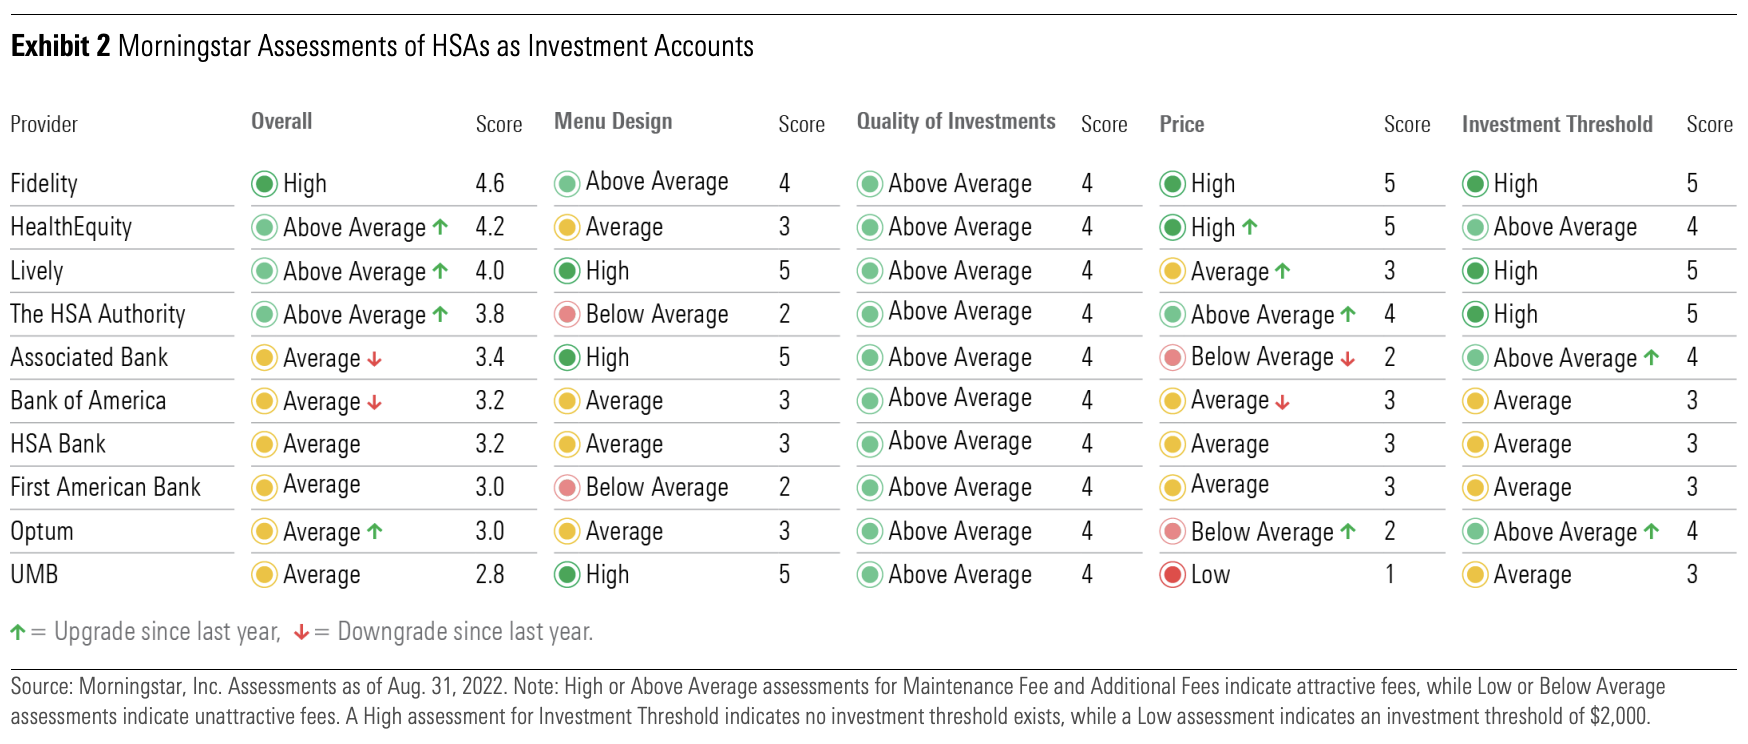Click the downgrade arrow beside Bank of America's price
The width and height of the screenshot is (1748, 744).
pos(1283,402)
